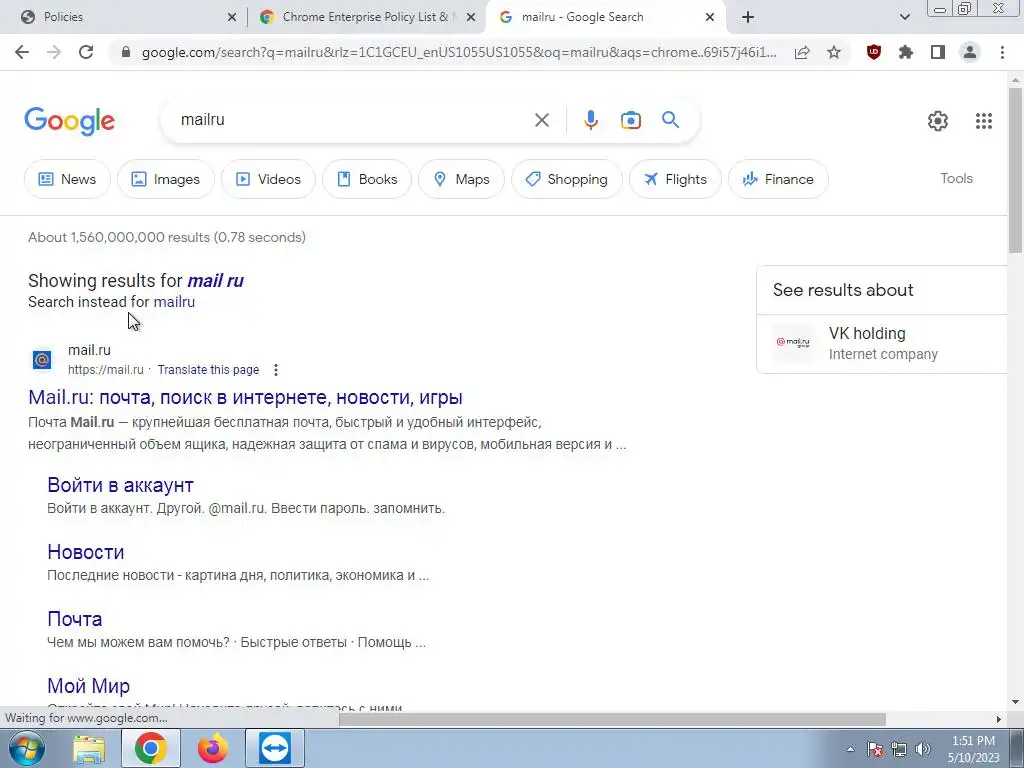Click the forward navigation arrow
Image resolution: width=1024 pixels, height=768 pixels.
54,52
